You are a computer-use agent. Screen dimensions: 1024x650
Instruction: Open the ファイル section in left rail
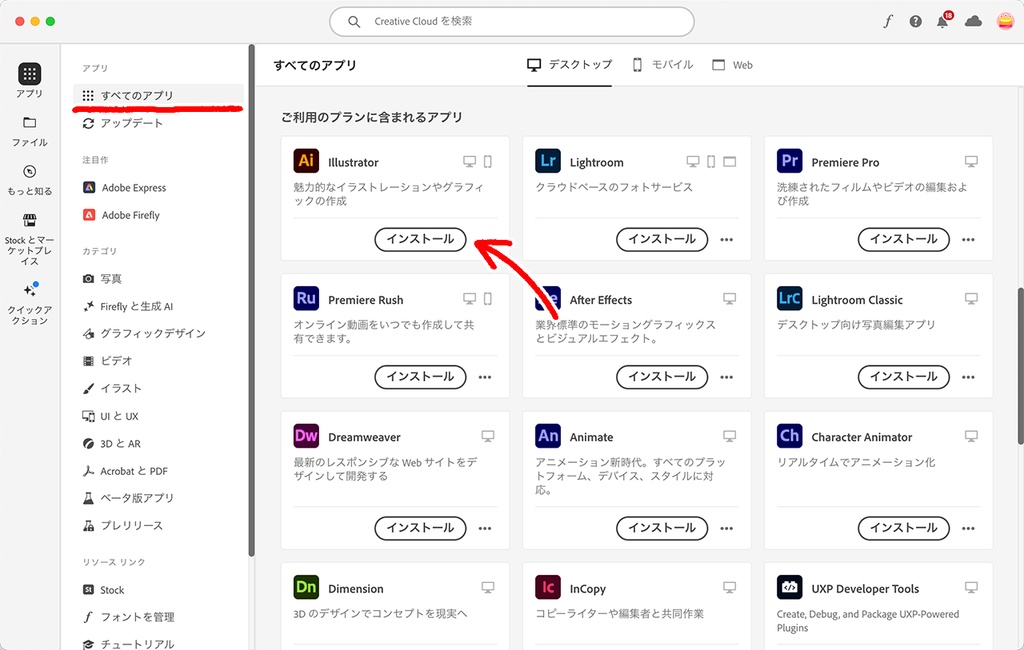click(29, 131)
